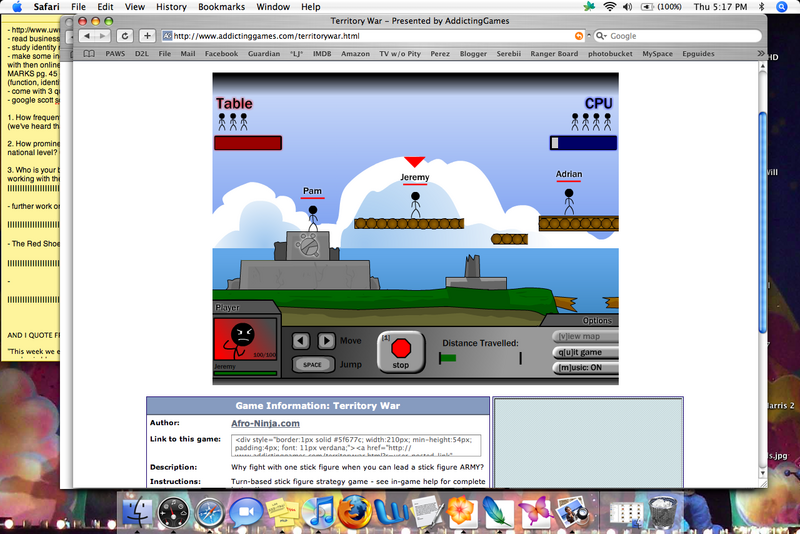Click the Safari address bar URL field

372,36
